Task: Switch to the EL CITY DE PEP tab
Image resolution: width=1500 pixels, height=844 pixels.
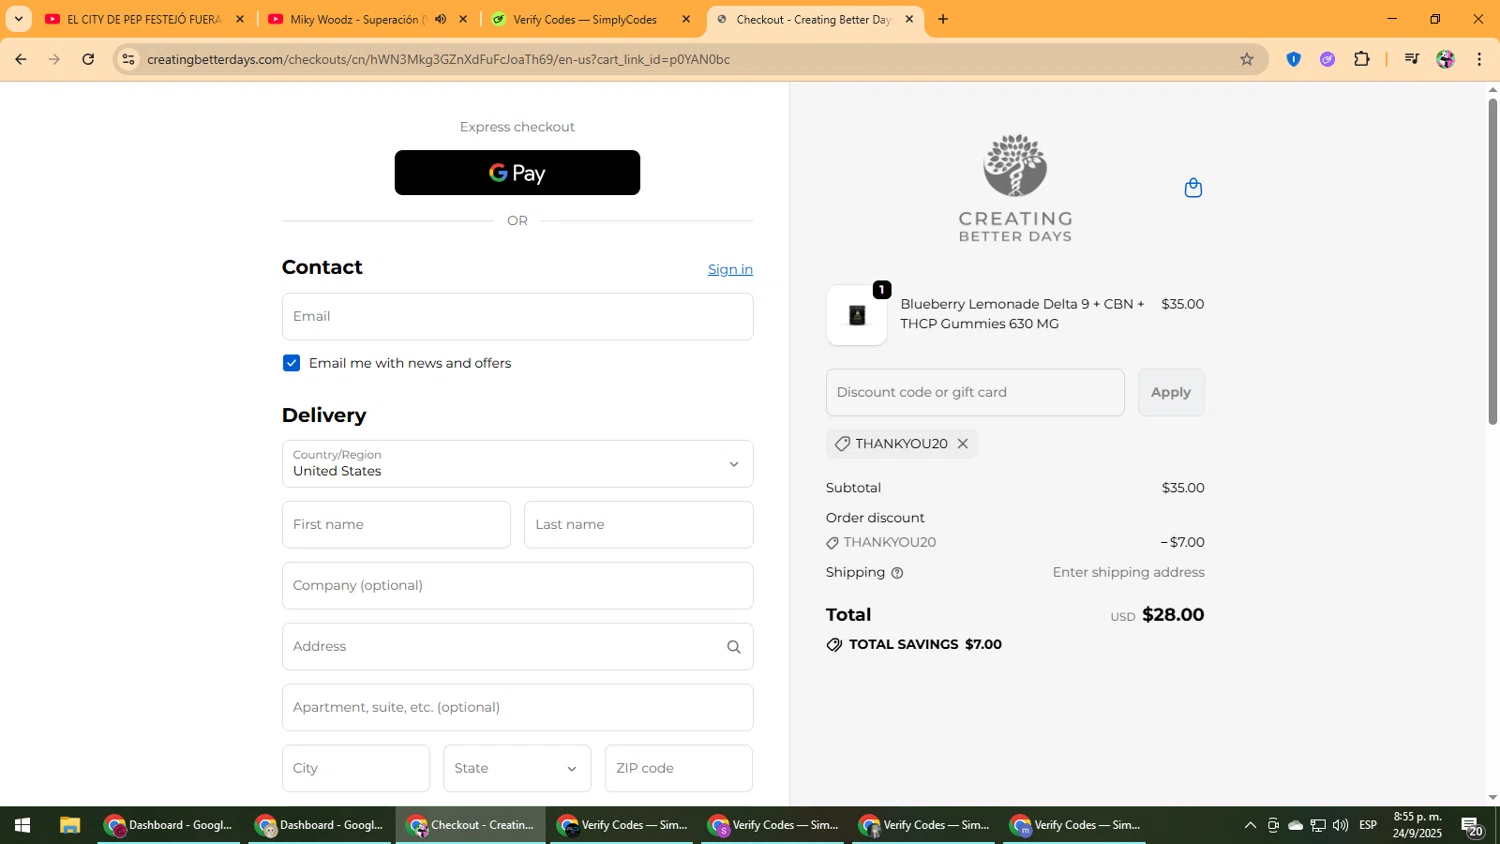Action: (144, 19)
